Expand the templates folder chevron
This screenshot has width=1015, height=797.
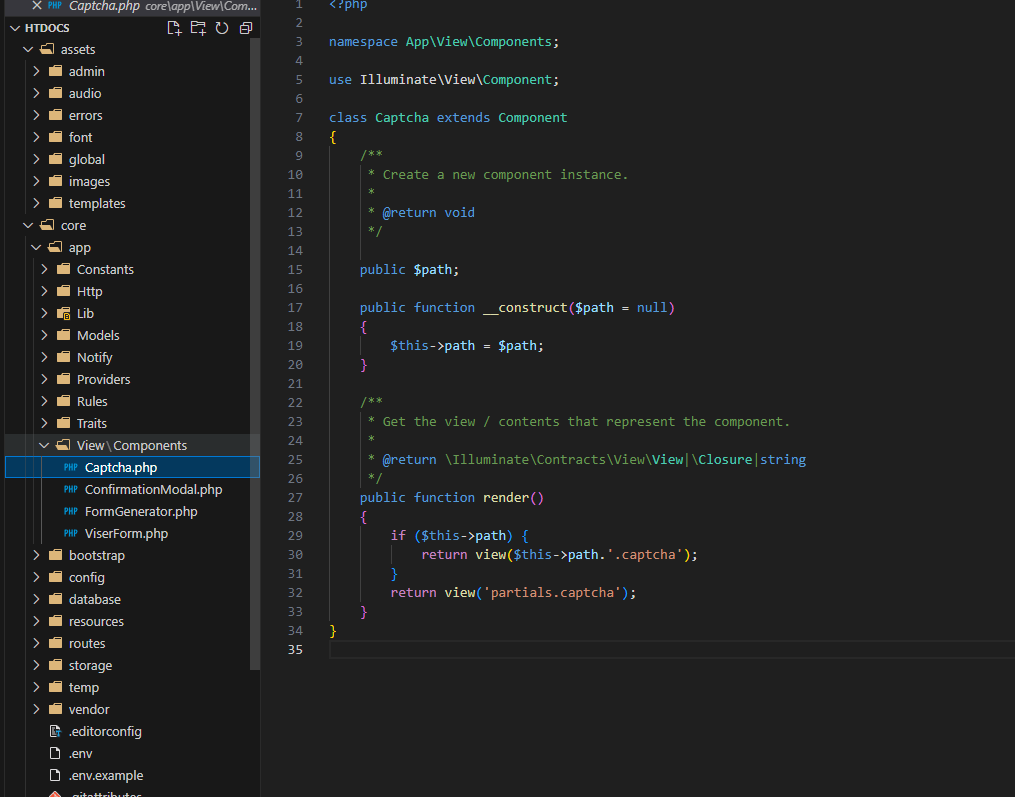point(36,203)
